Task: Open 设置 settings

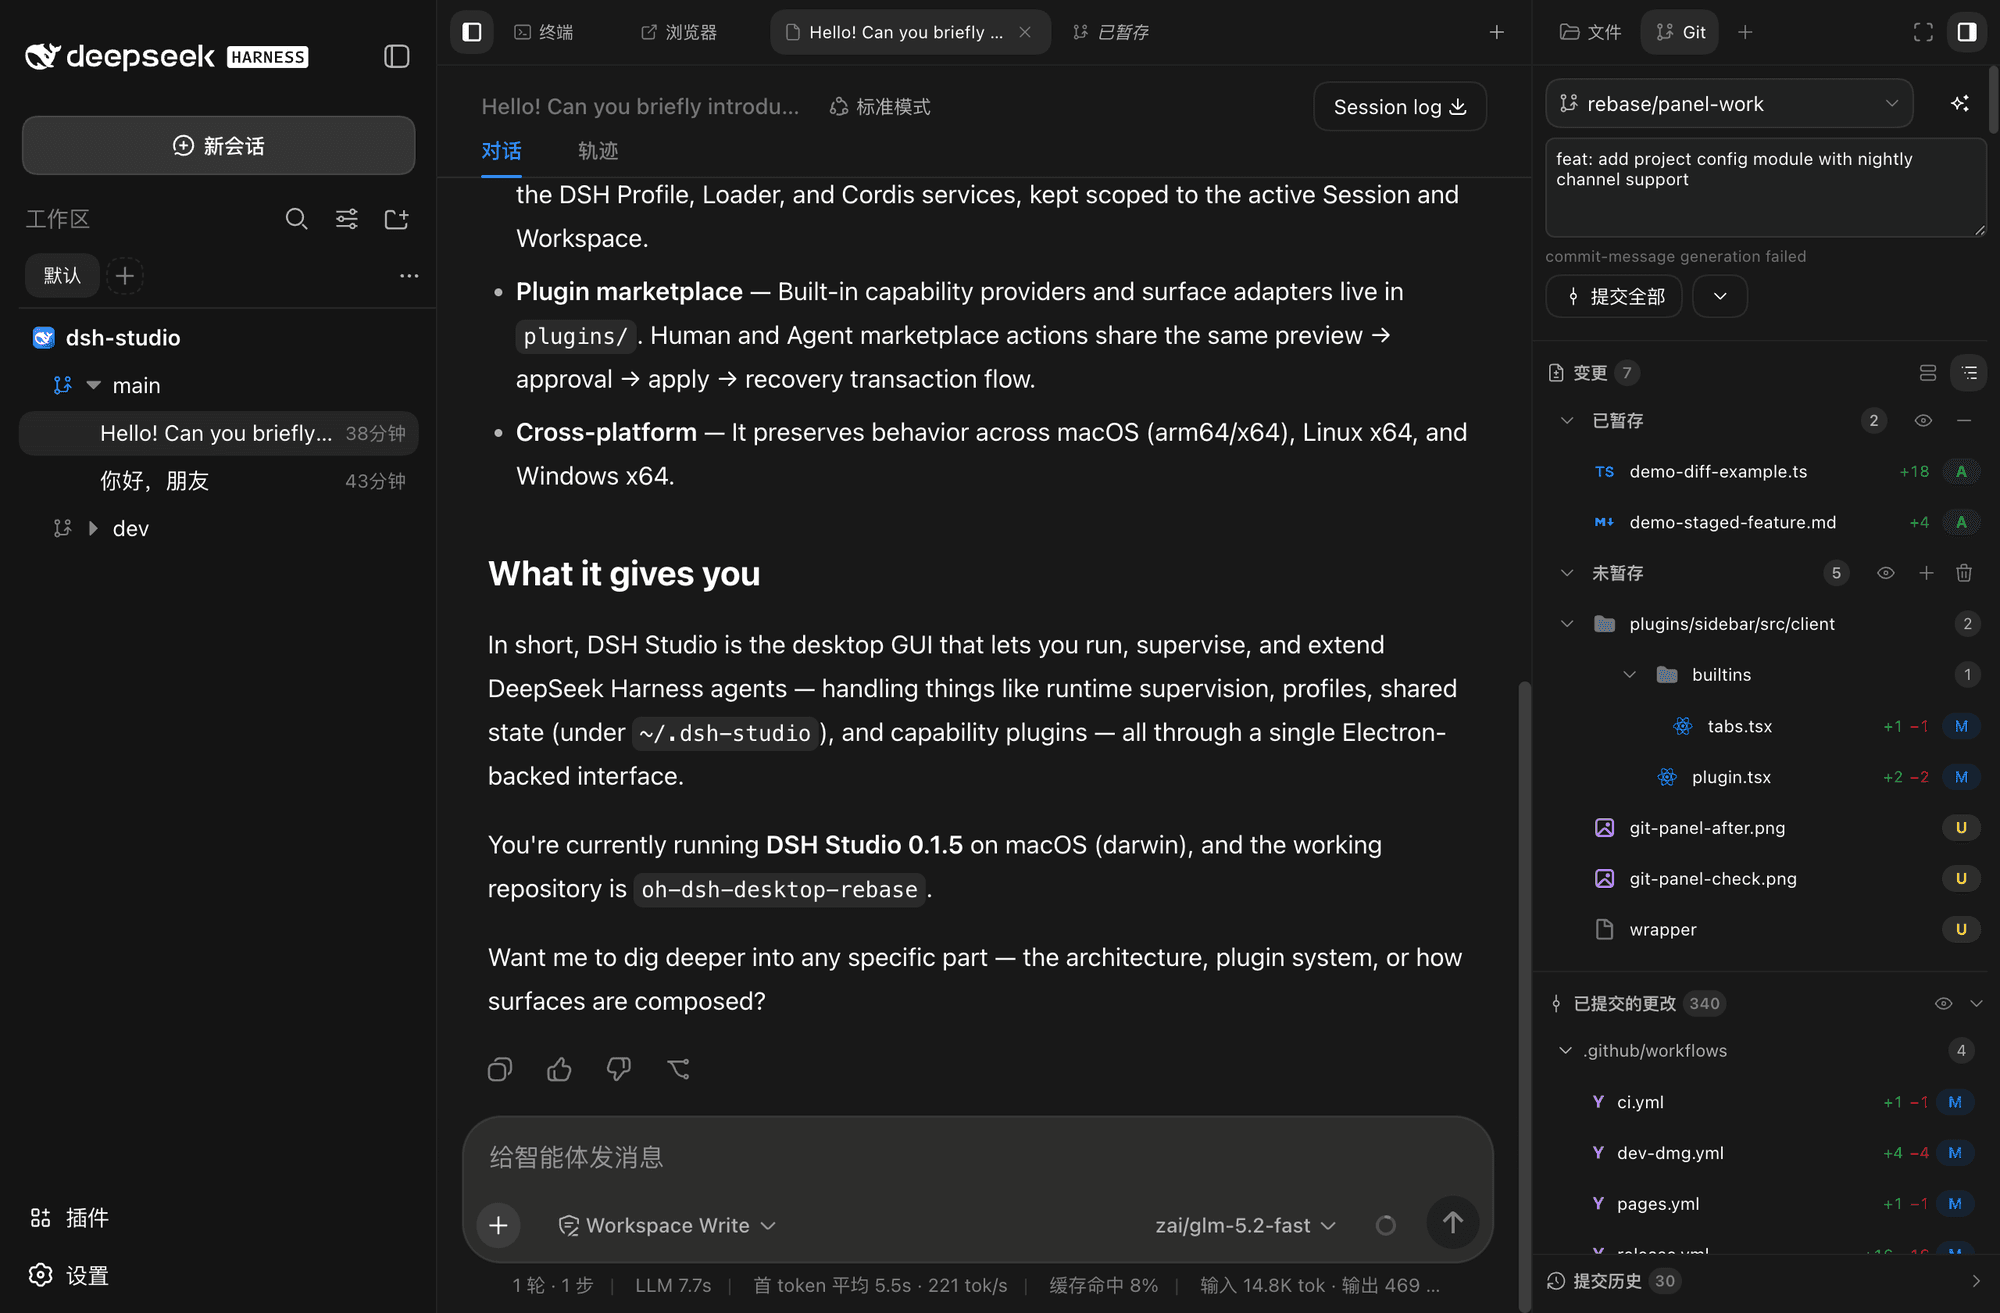Action: tap(70, 1276)
